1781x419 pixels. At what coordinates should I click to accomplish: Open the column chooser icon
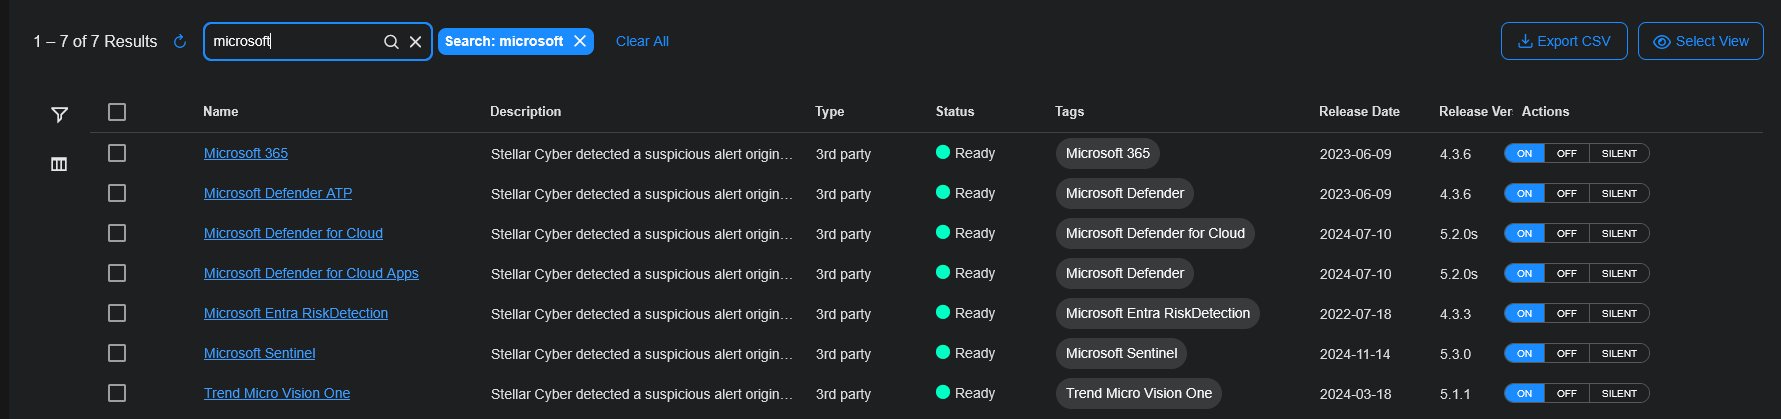click(x=59, y=164)
